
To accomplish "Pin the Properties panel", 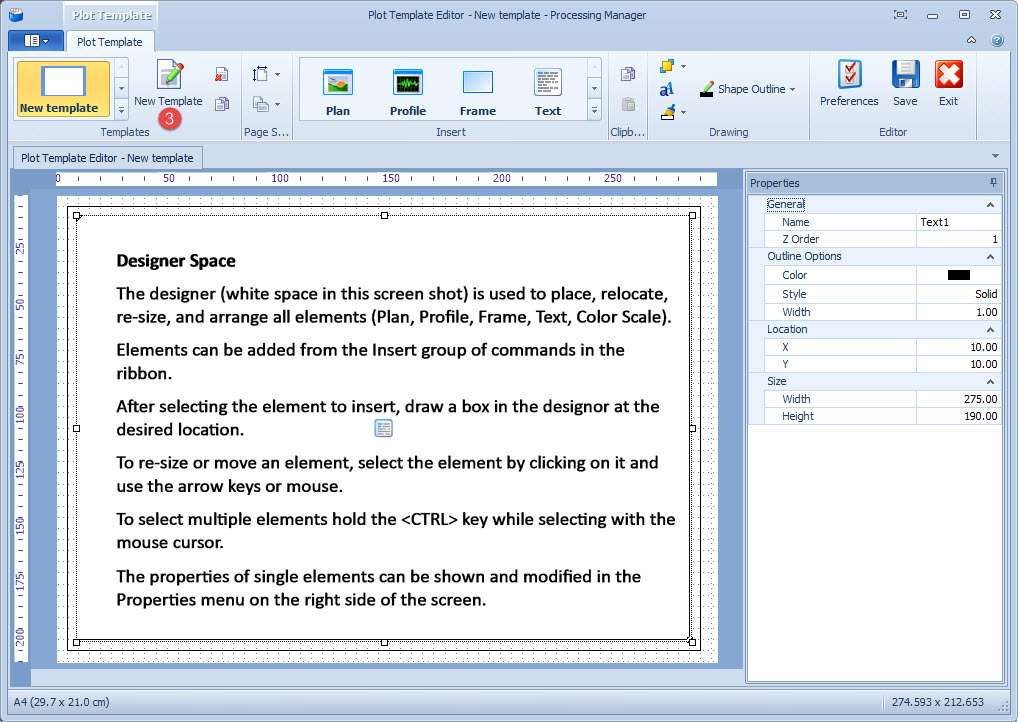I will point(993,183).
